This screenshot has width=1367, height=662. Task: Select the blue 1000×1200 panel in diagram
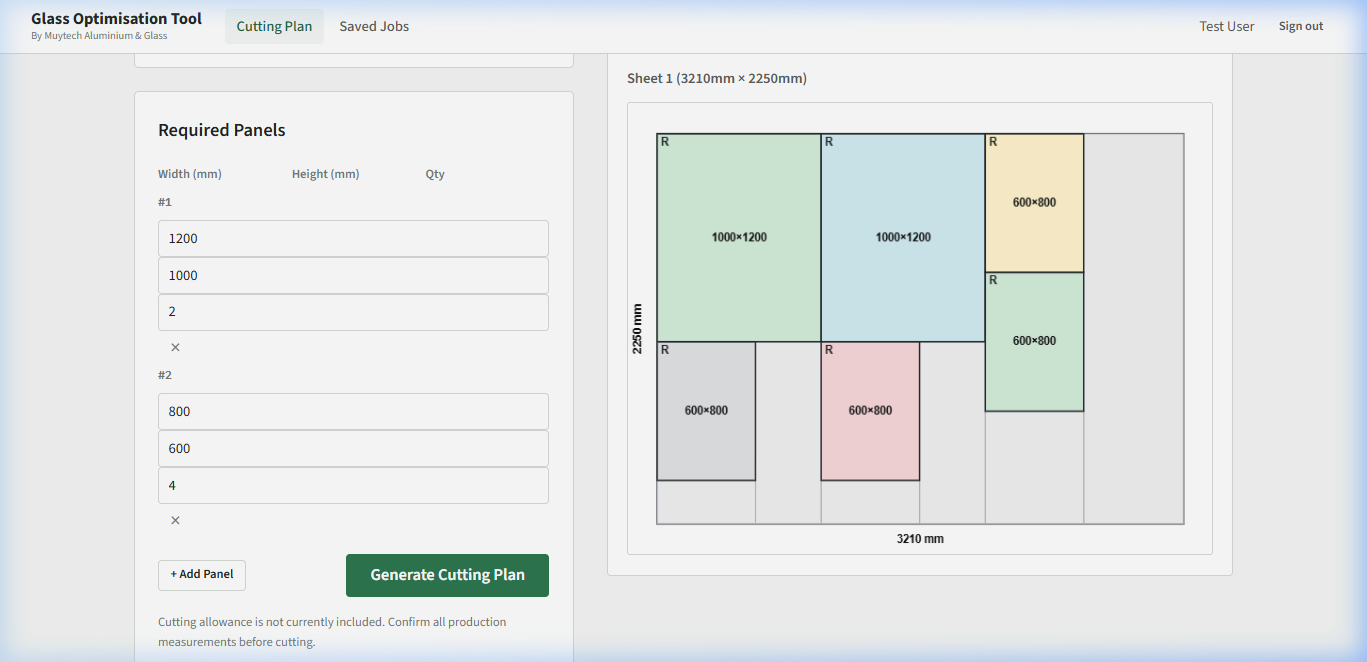click(x=903, y=238)
